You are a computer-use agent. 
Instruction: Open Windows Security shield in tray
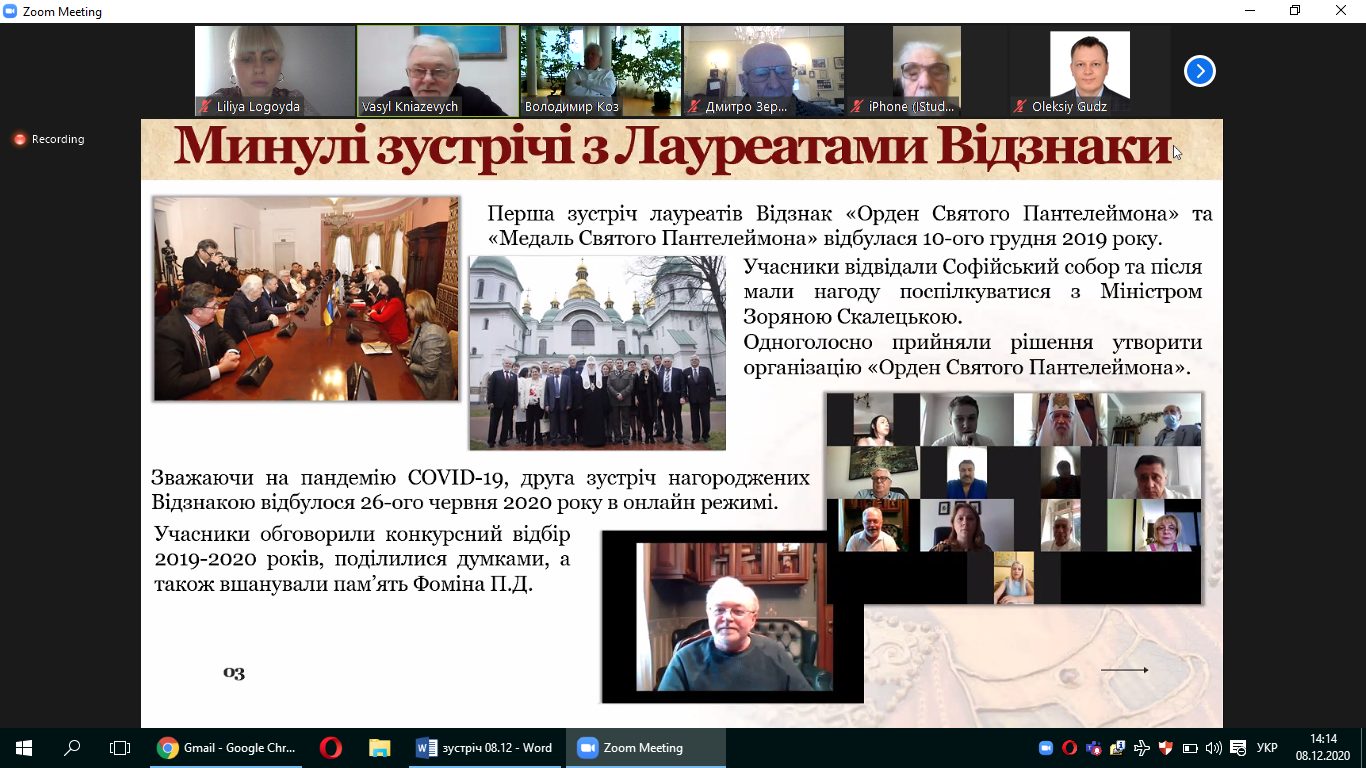pyautogui.click(x=1165, y=748)
